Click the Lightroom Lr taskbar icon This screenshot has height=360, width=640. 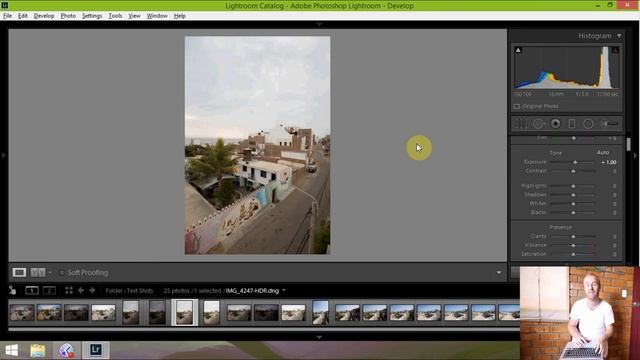point(96,350)
